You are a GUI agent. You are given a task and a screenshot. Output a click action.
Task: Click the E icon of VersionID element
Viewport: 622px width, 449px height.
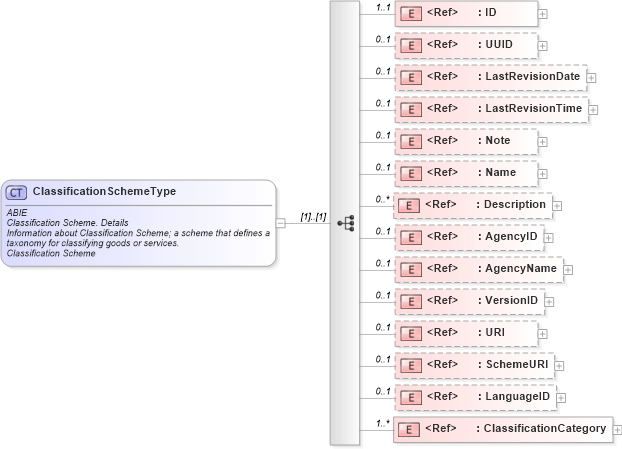tap(411, 302)
